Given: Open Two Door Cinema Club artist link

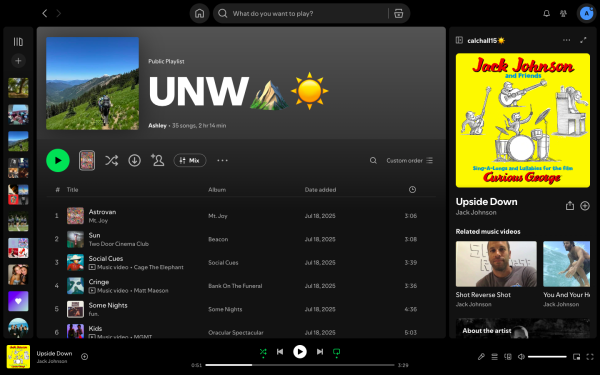Looking at the screenshot, I should coord(119,244).
